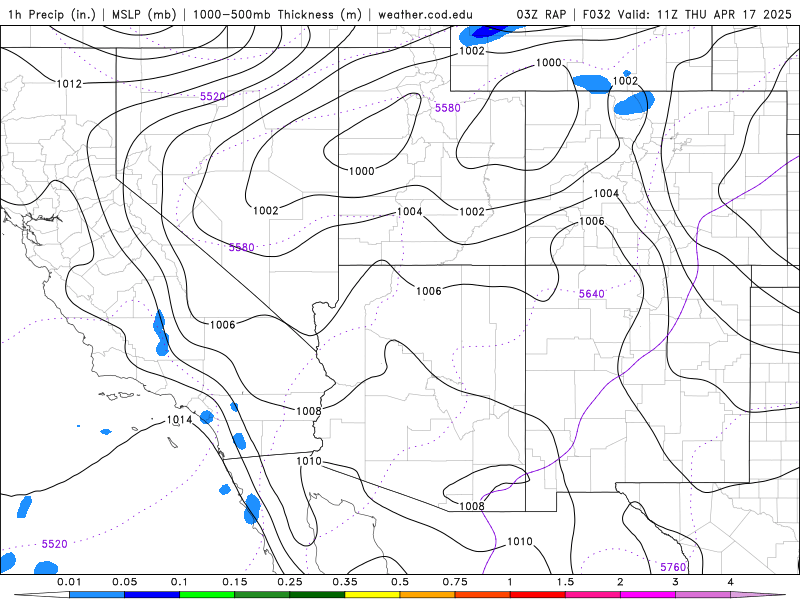
Task: Click the '03Z RAP' model run label
Action: pos(541,14)
